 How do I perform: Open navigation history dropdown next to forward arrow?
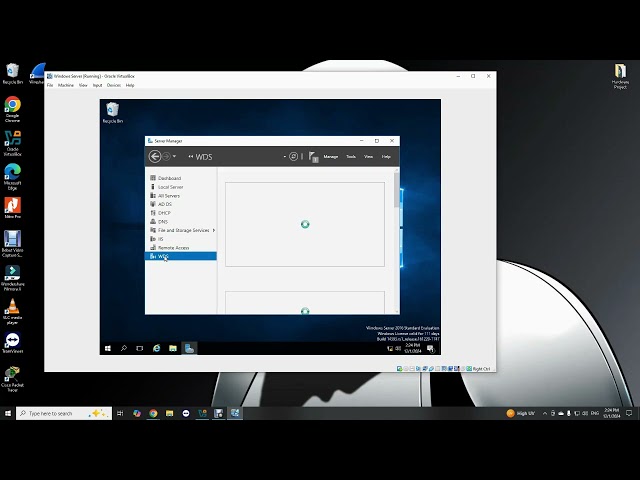tap(174, 156)
